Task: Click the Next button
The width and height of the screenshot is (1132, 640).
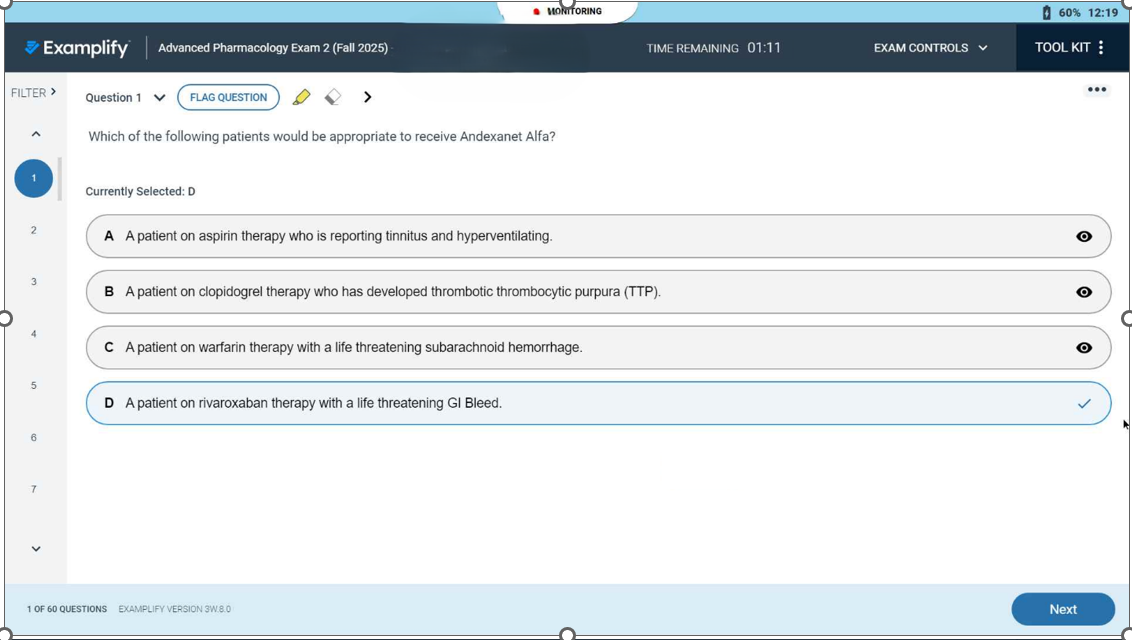Action: coord(1062,609)
